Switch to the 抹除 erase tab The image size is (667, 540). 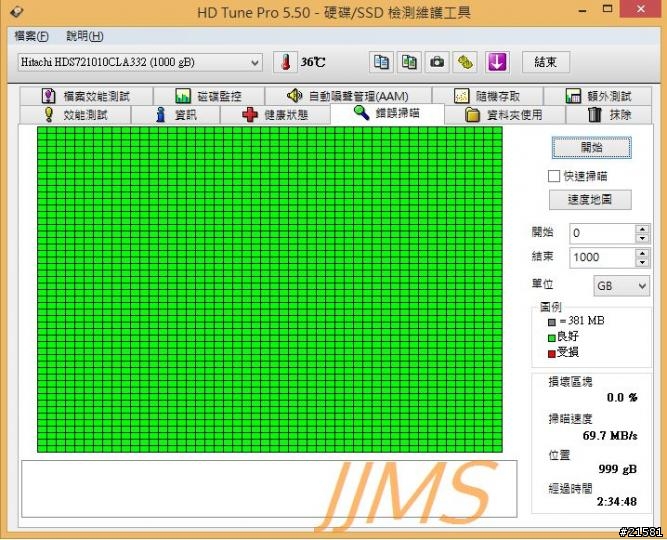(x=609, y=114)
